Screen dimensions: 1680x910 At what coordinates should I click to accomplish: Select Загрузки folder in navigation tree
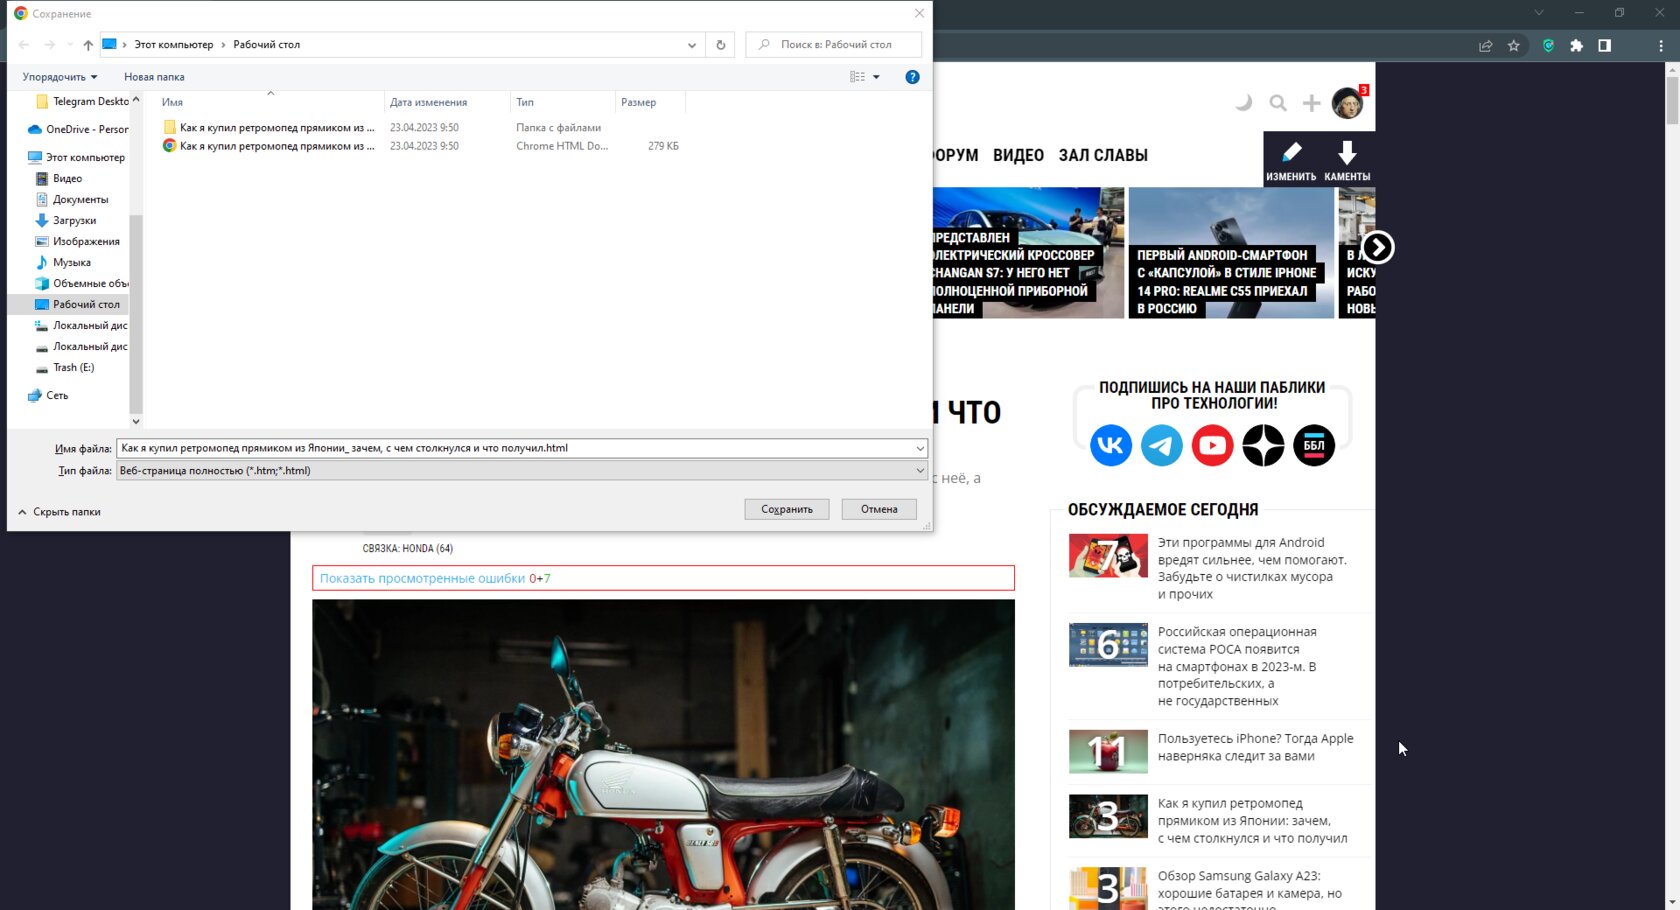(74, 220)
